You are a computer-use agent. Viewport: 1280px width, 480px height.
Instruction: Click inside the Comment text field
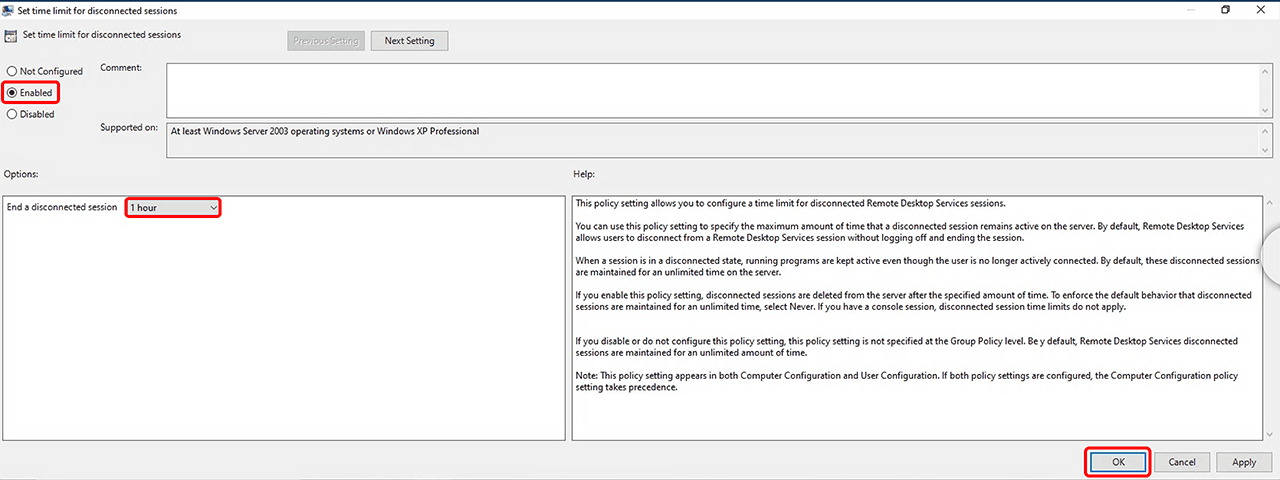[700, 90]
